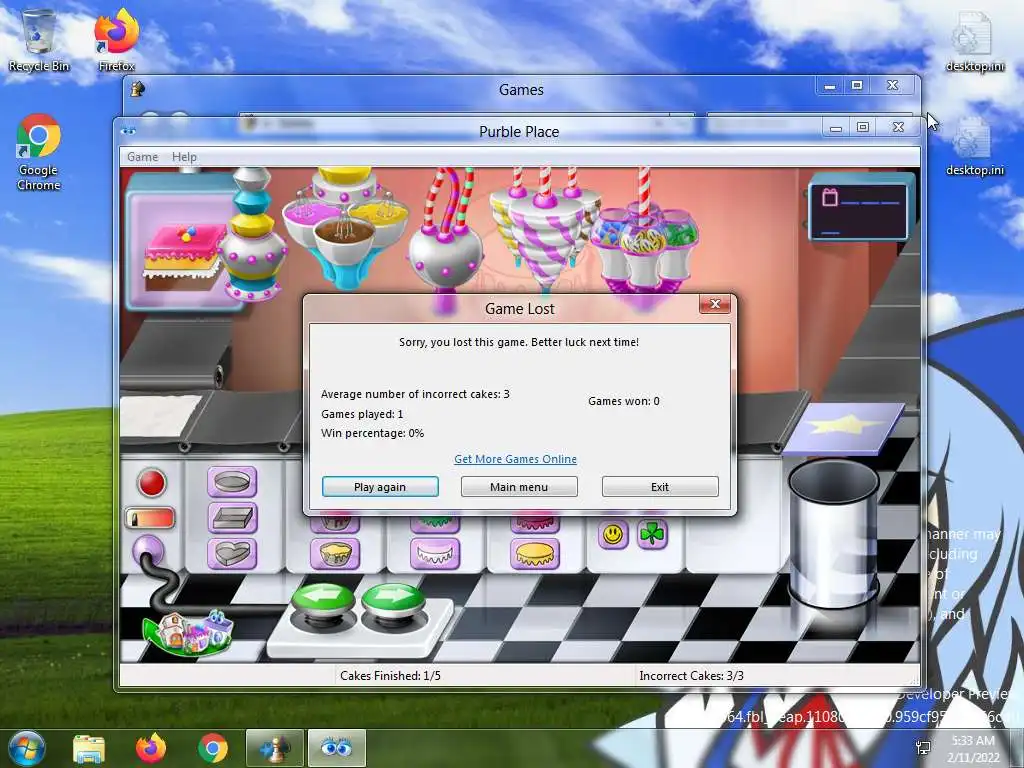Minimize the Purble Place window
This screenshot has width=1024, height=768.
pyautogui.click(x=836, y=127)
